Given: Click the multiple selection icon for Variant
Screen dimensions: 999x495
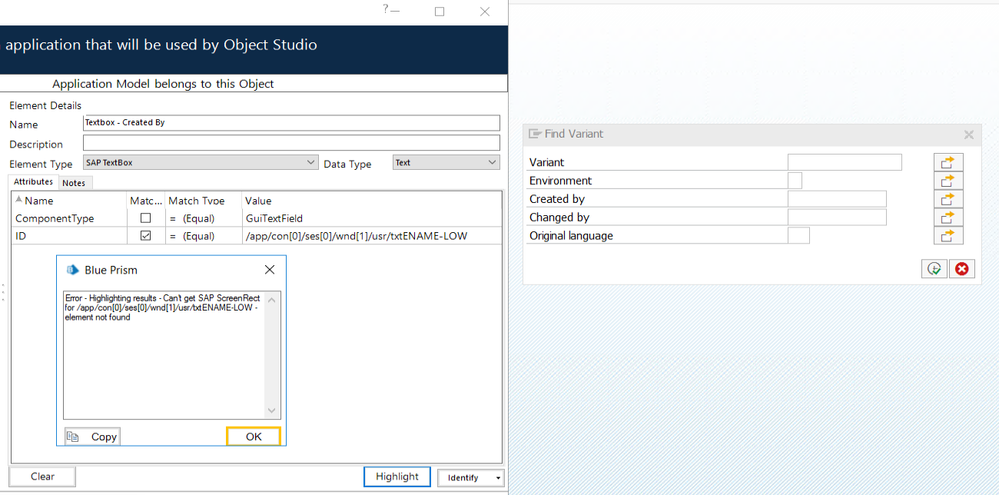Looking at the screenshot, I should (x=947, y=162).
